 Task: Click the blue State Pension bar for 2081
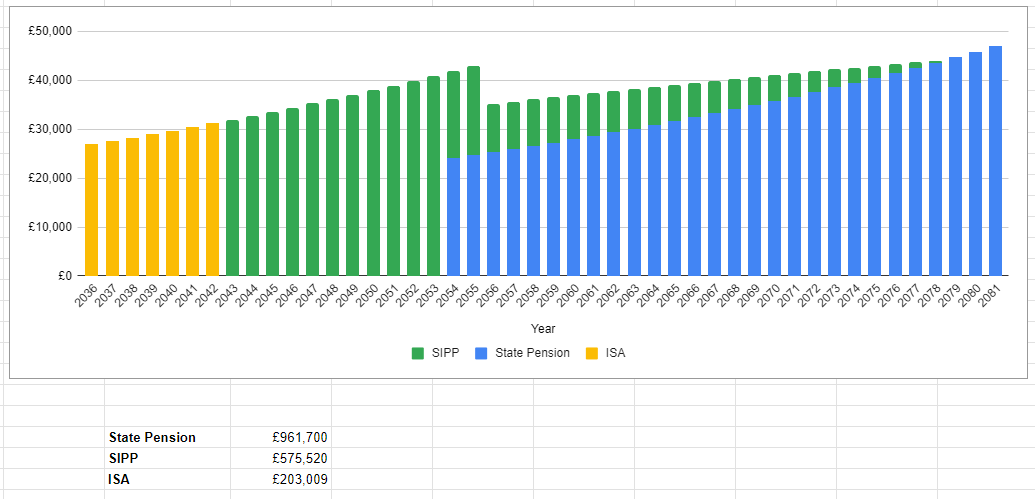[995, 160]
